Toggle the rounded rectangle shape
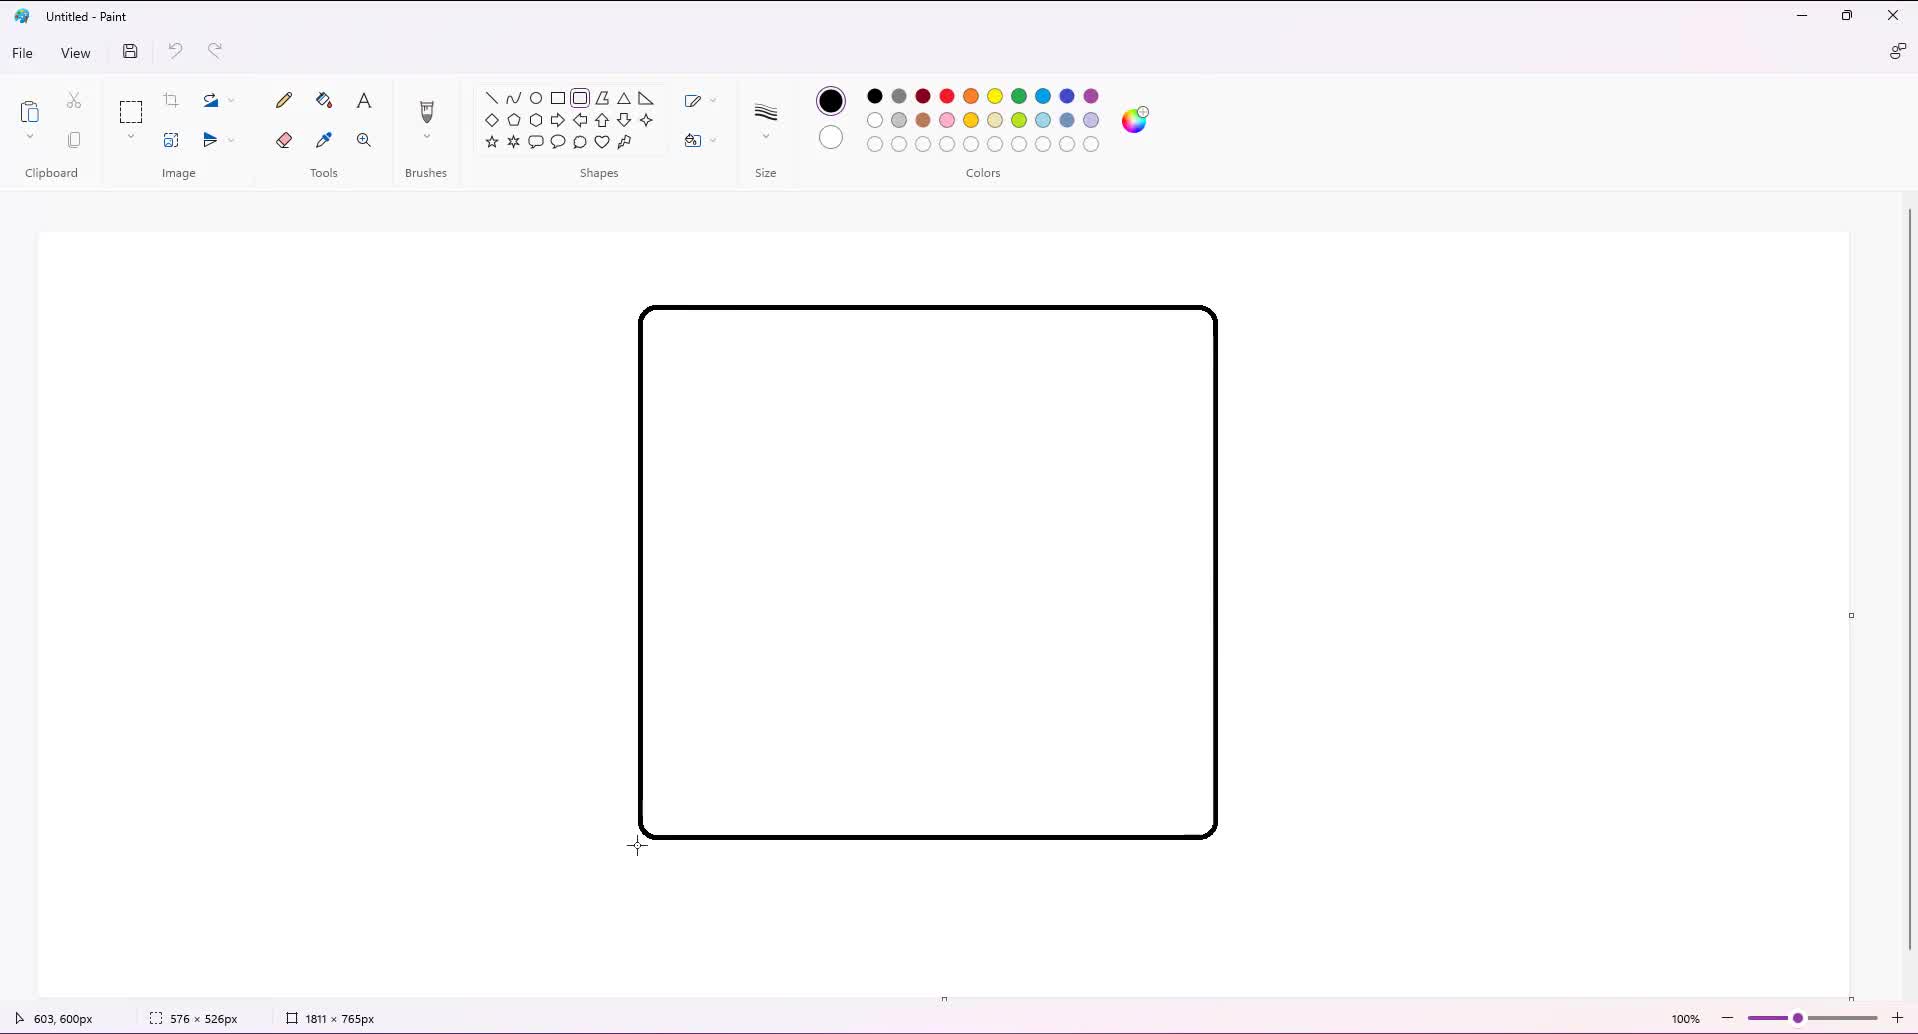 580,98
